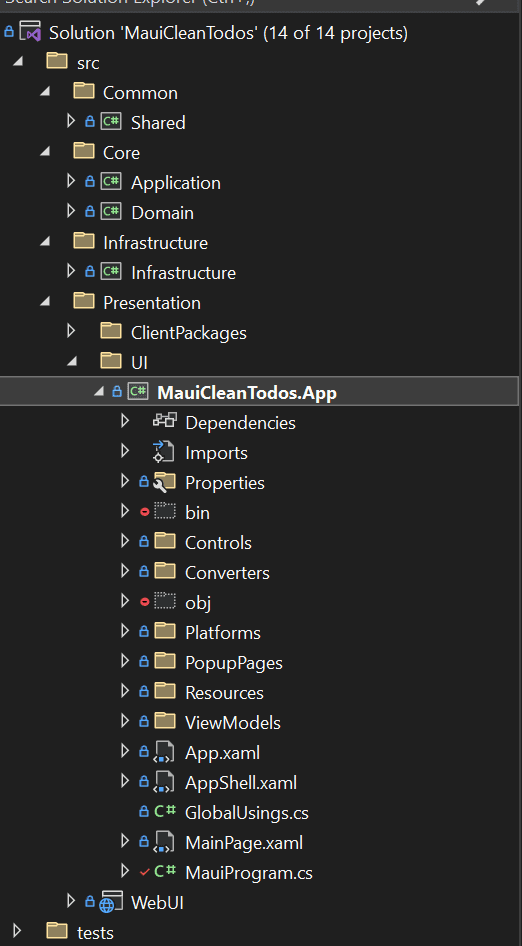Expand the tests folder
The height and width of the screenshot is (946, 522).
(17, 931)
